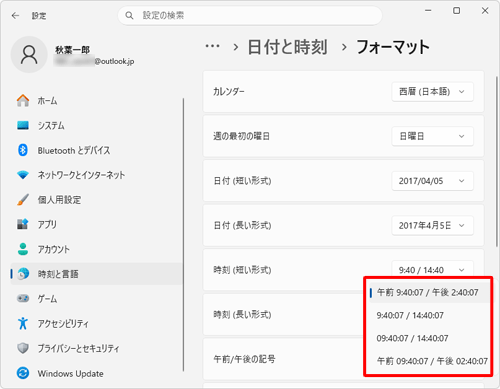This screenshot has height=389, width=500.
Task: Click the search magnifier icon
Action: (129, 15)
